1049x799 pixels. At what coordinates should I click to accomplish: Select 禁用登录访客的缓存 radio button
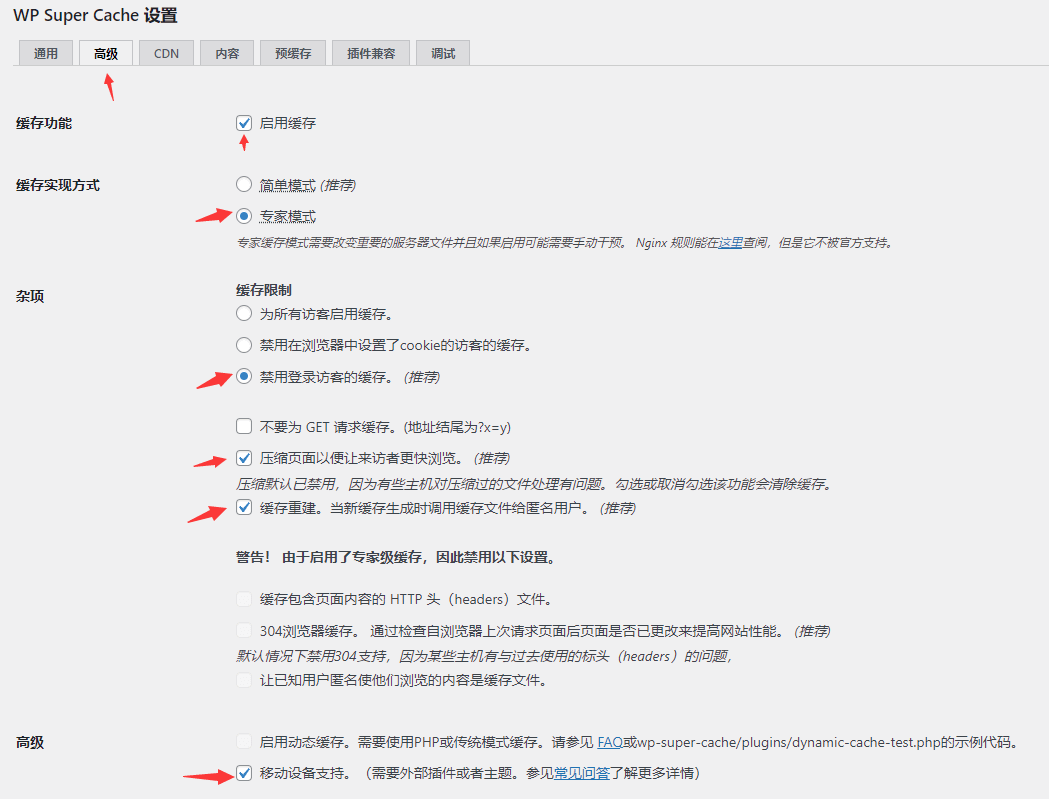[x=244, y=376]
